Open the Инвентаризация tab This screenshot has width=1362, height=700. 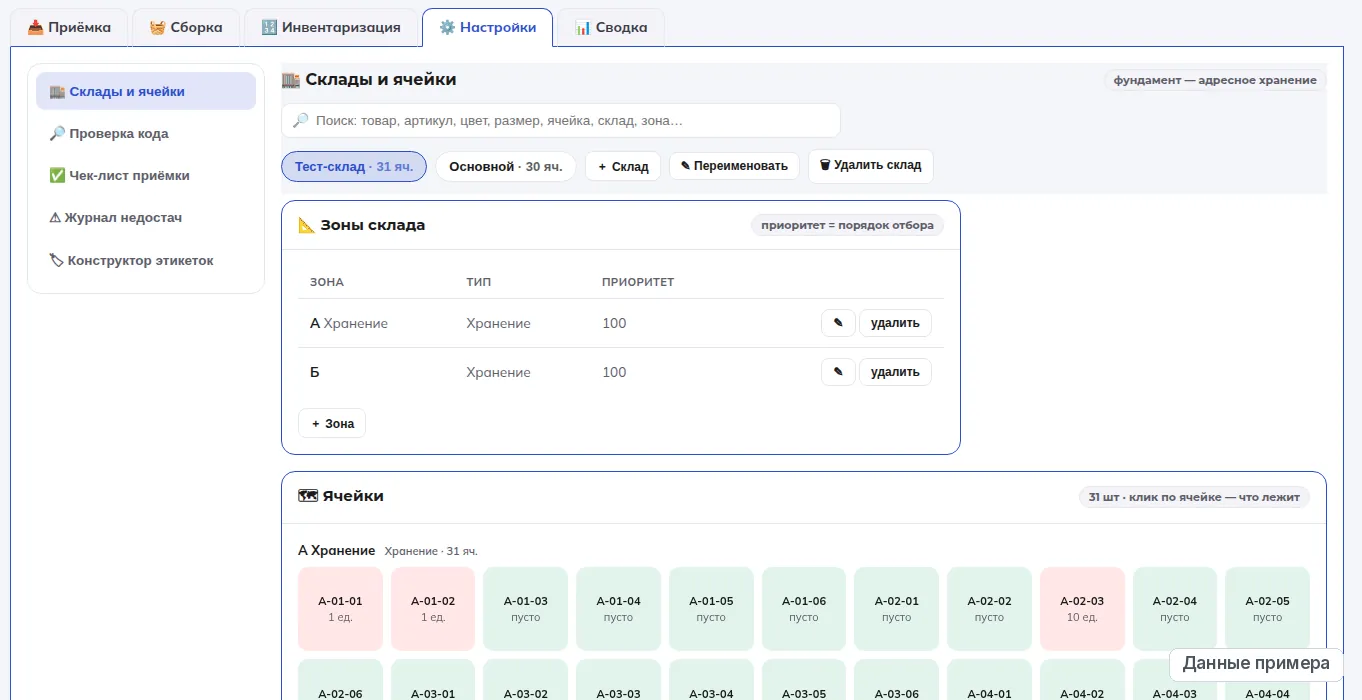click(331, 27)
